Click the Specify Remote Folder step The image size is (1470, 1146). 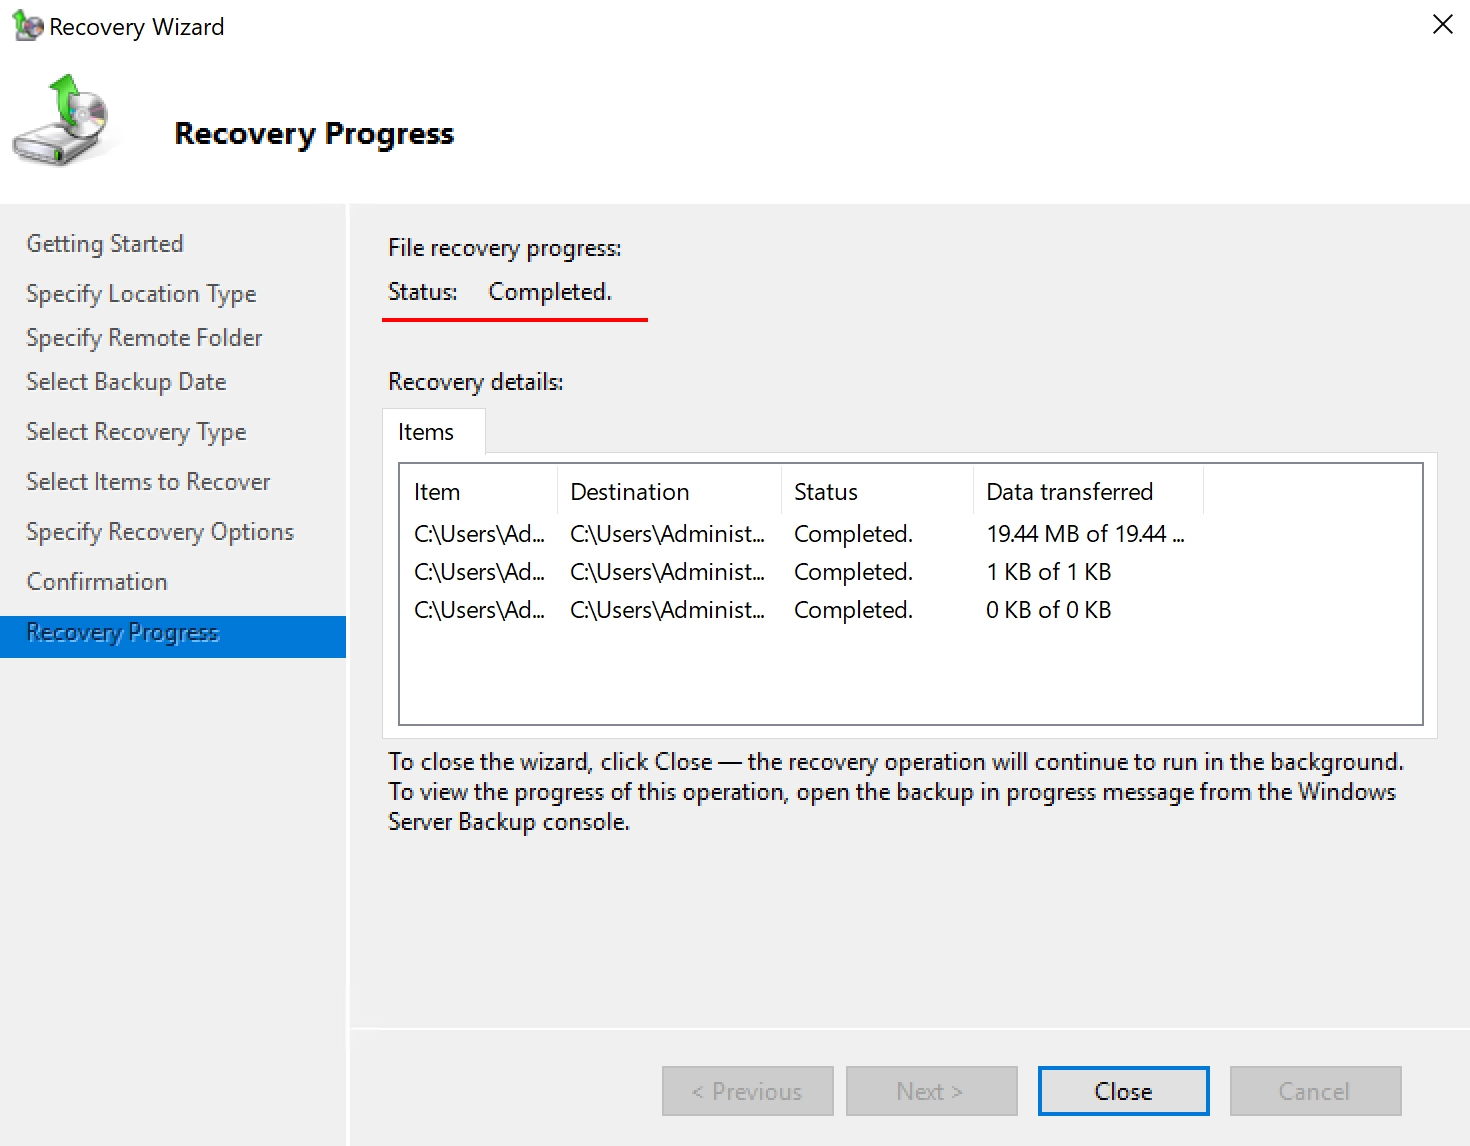click(x=144, y=338)
